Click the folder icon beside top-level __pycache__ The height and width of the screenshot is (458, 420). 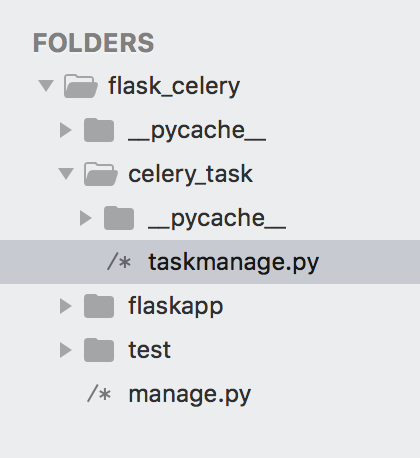pos(99,130)
